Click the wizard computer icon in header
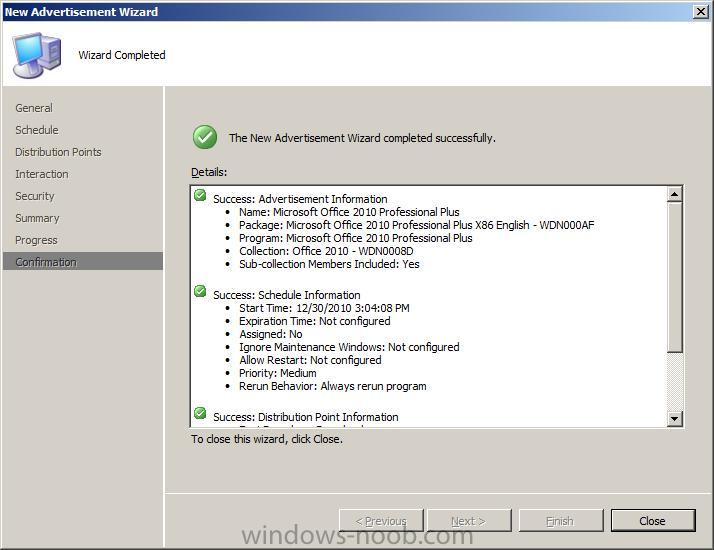The width and height of the screenshot is (714, 550). (x=37, y=55)
